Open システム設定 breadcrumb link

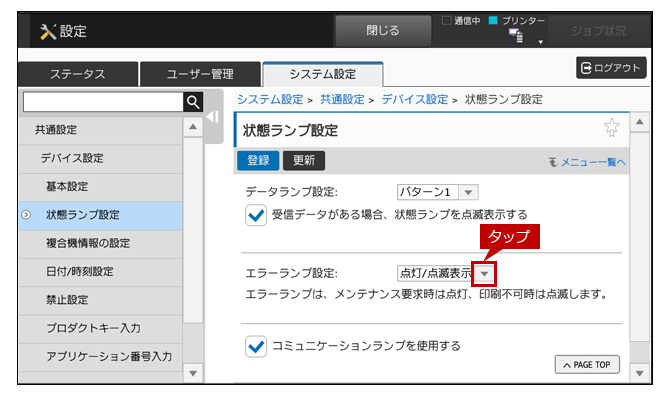270,100
